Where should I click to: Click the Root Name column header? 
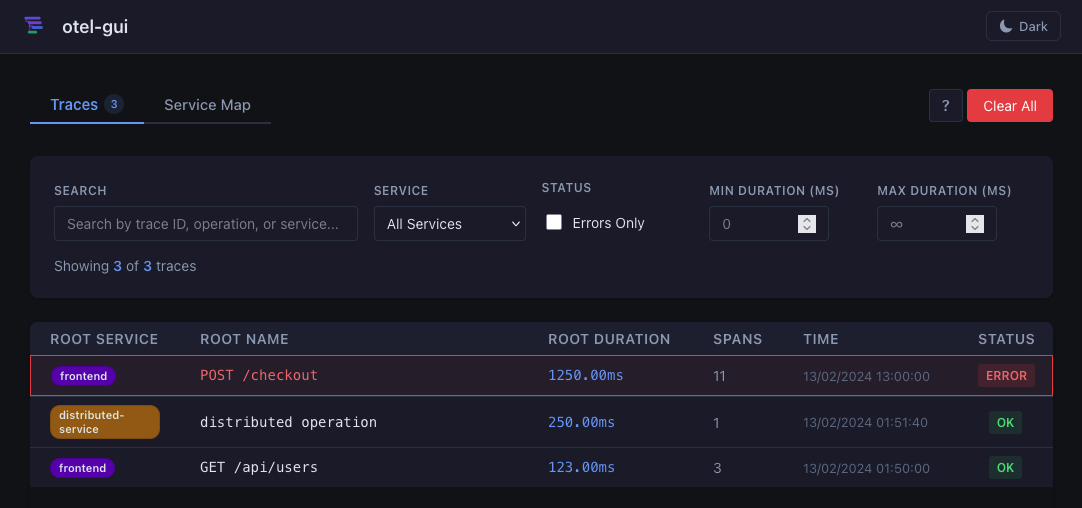(x=244, y=339)
